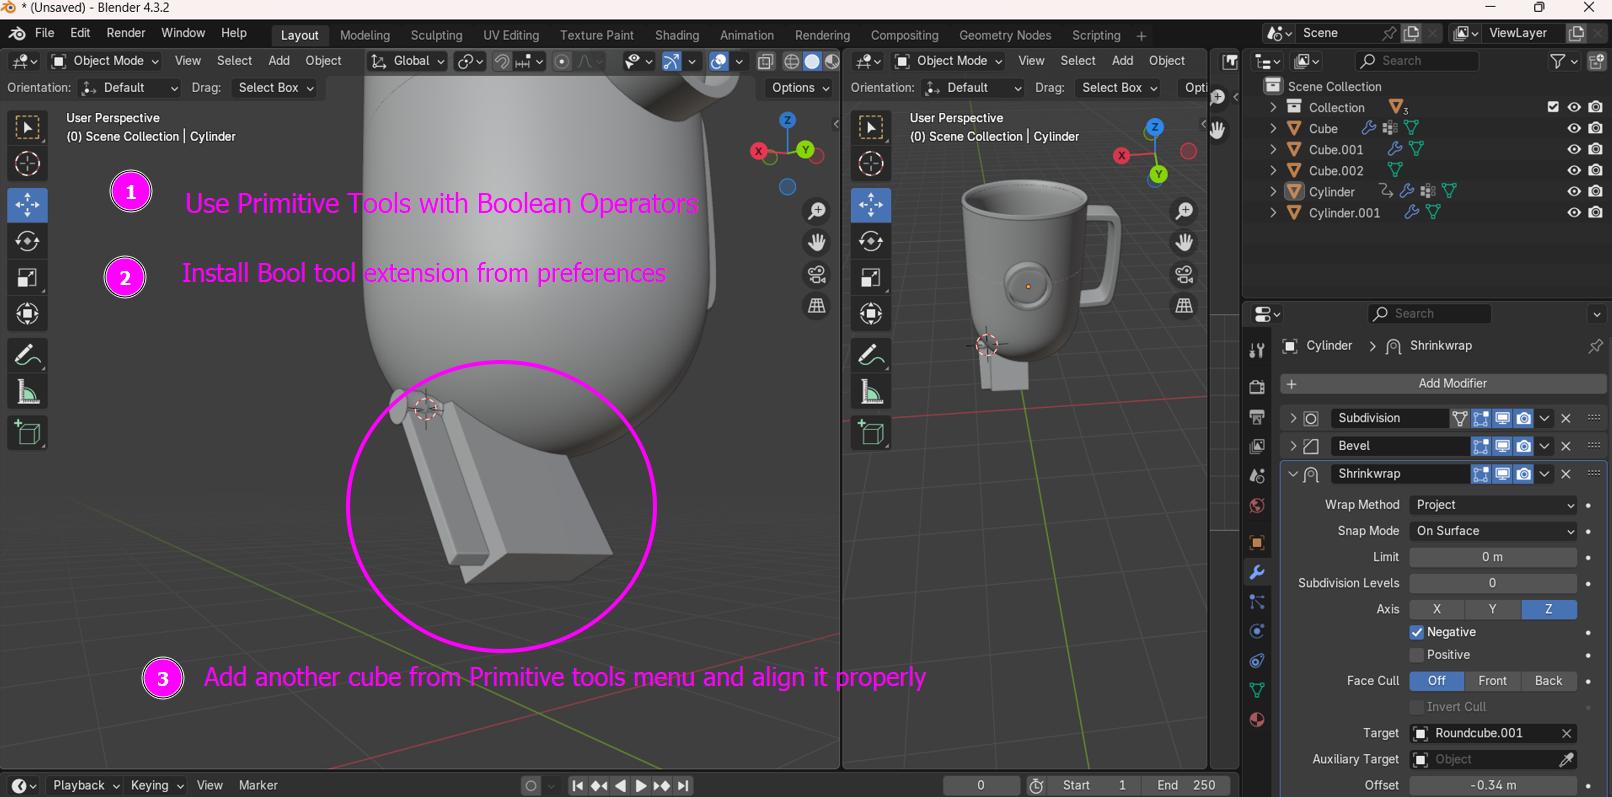Screen dimensions: 1612x797
Task: Hide Cylinder.001 in viewport via eye icon
Action: (x=1574, y=212)
